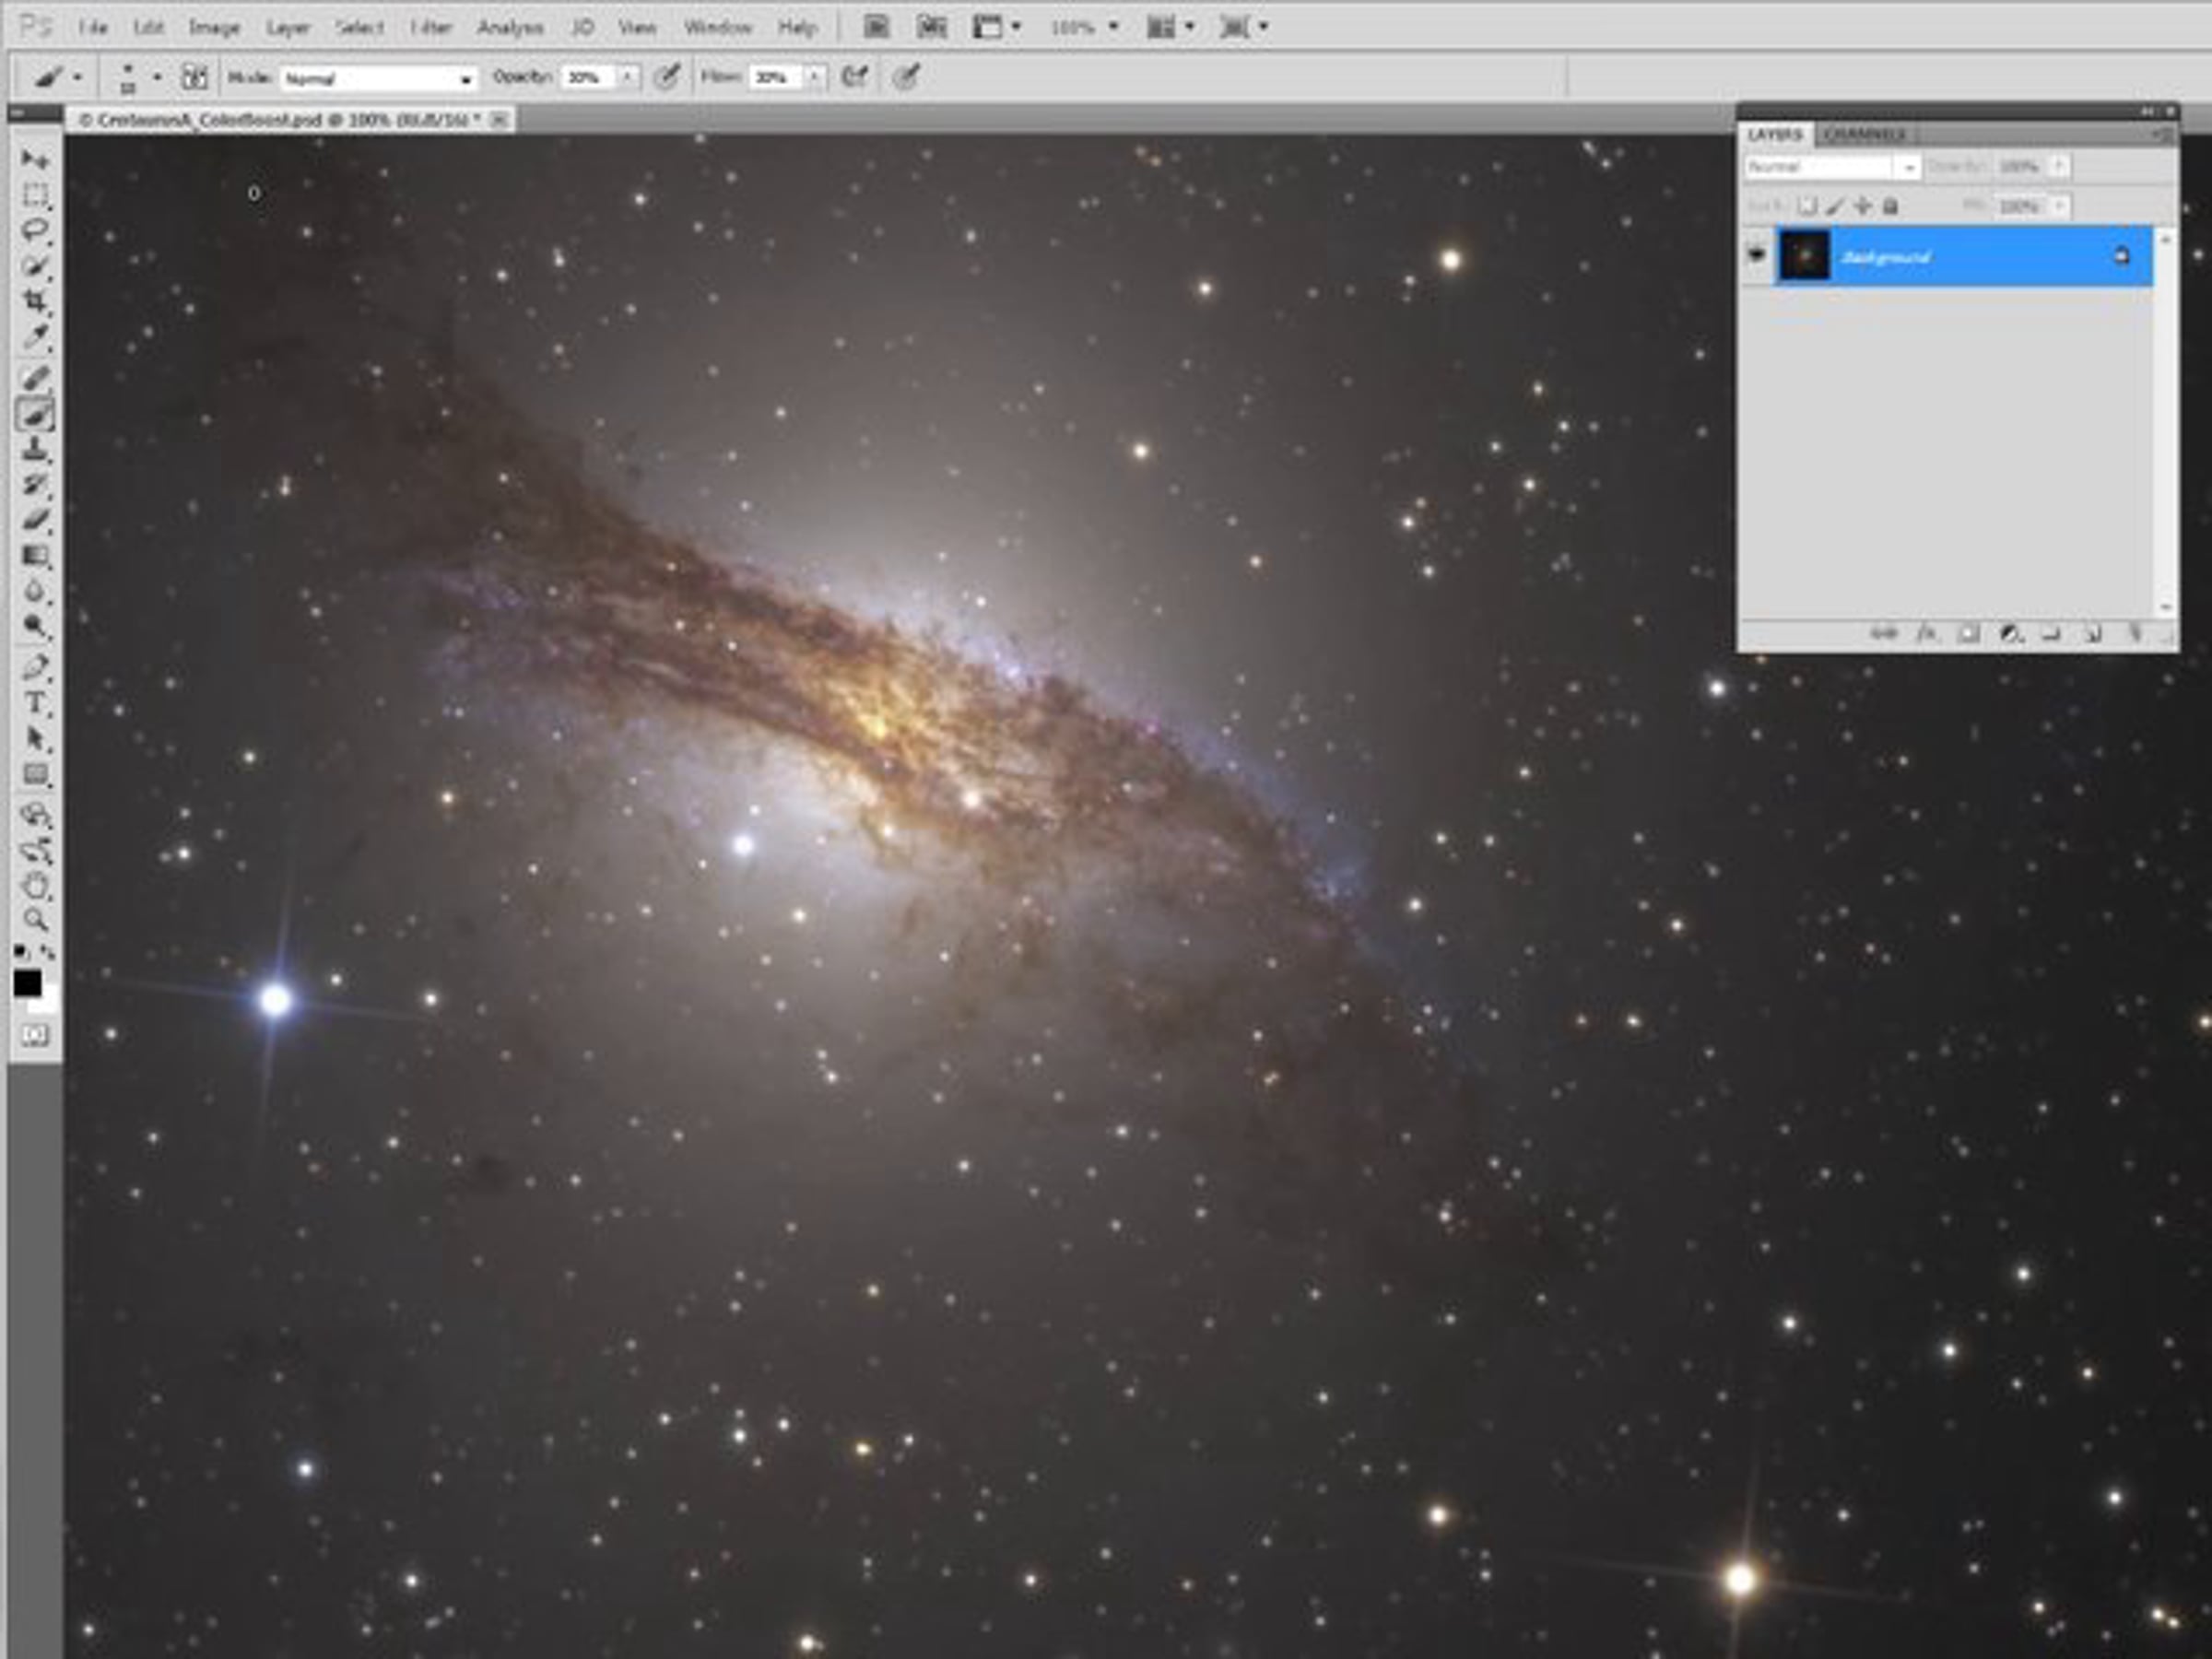Select the Clone Stamp tool
Screen dimensions: 2212x1659
click(35, 449)
